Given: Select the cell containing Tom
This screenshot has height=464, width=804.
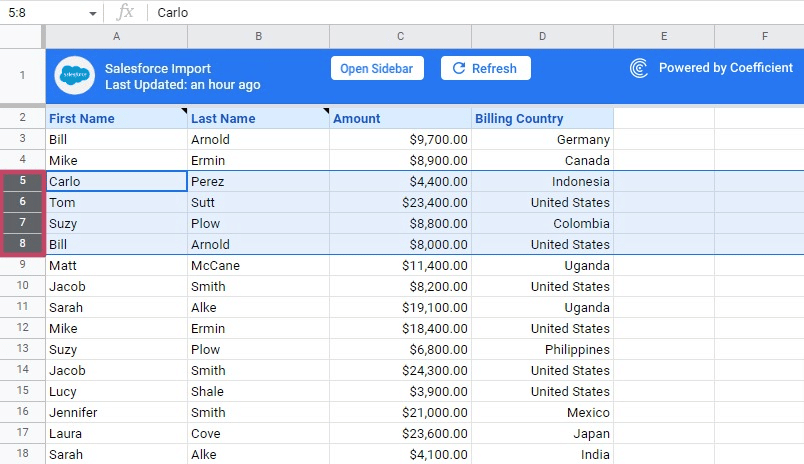Looking at the screenshot, I should [x=116, y=203].
